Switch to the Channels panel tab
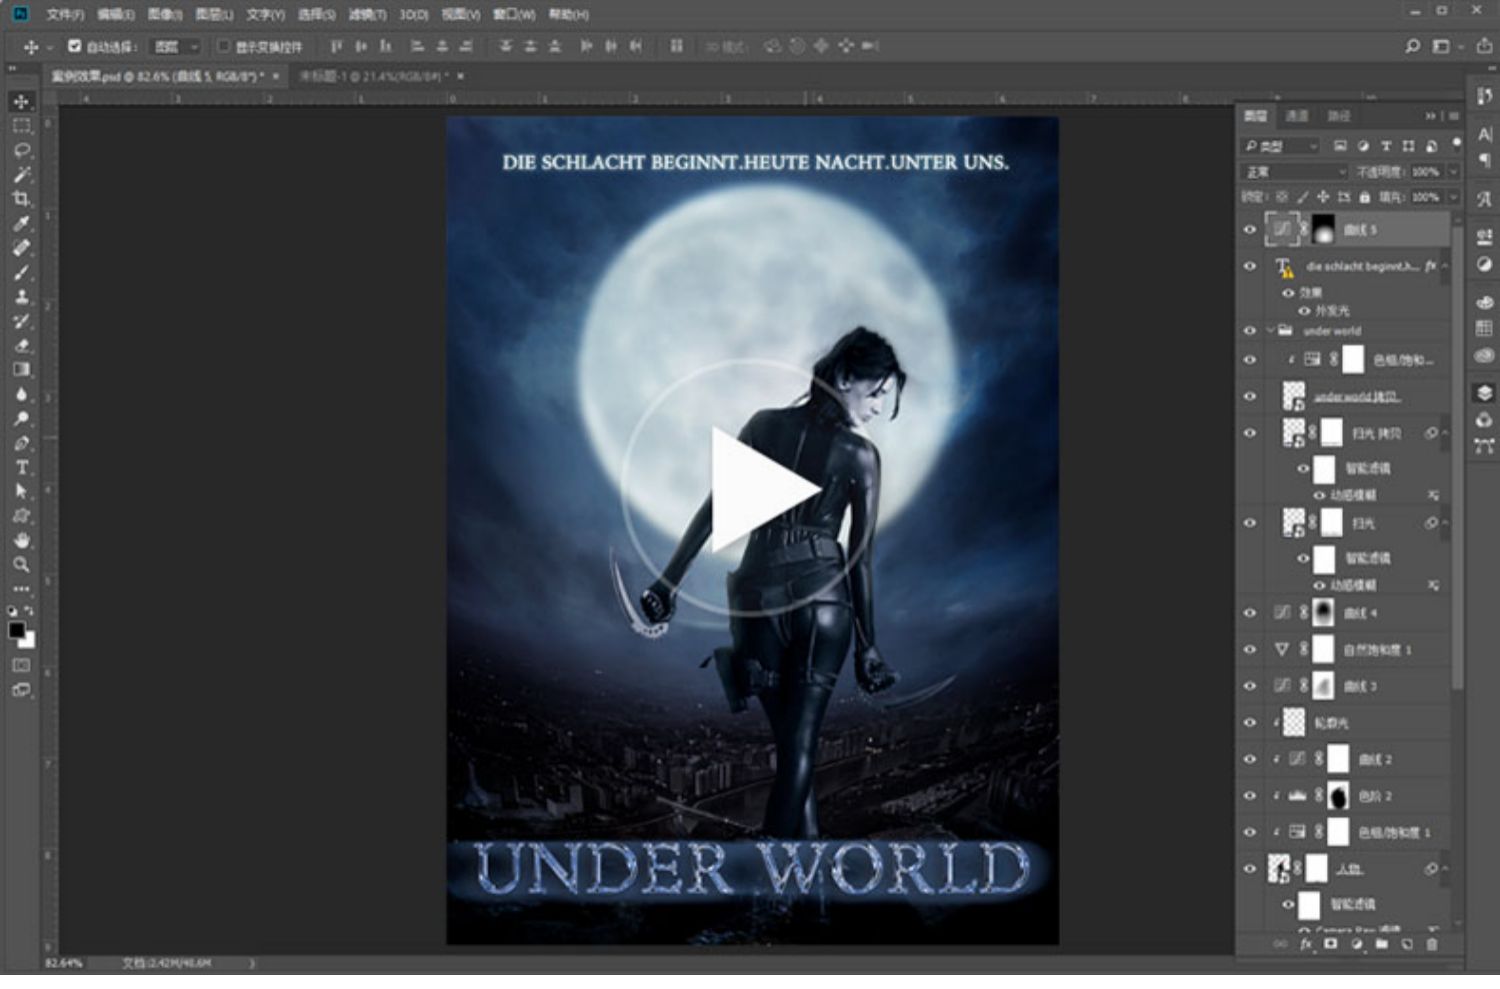The height and width of the screenshot is (989, 1500). pyautogui.click(x=1297, y=116)
